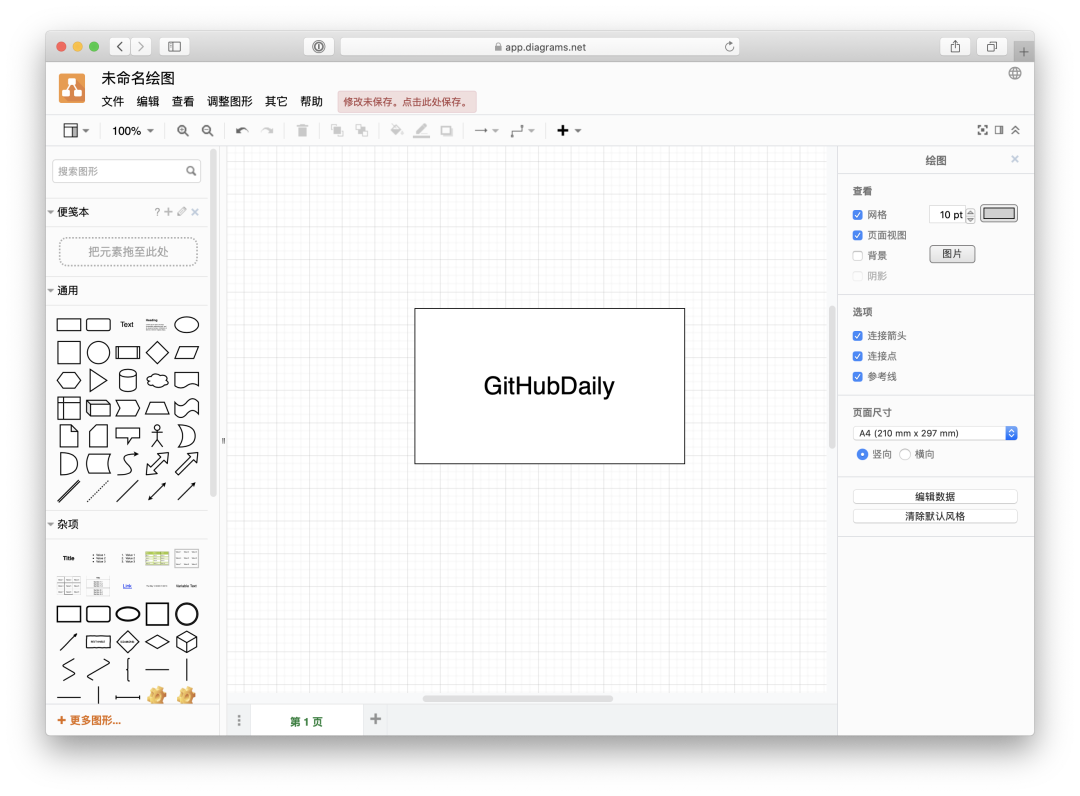Toggle the 连接箭头 checkbox

[x=858, y=336]
